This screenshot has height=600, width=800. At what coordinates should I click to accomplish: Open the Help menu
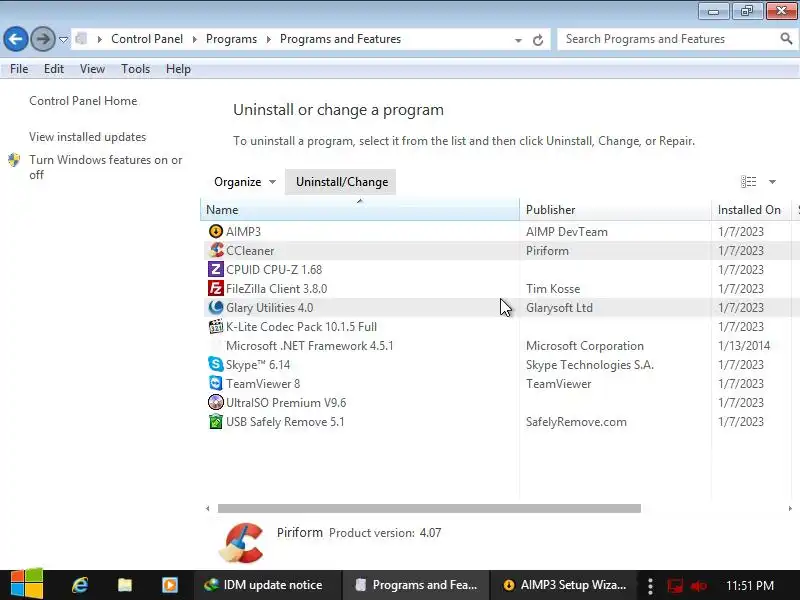[x=178, y=69]
